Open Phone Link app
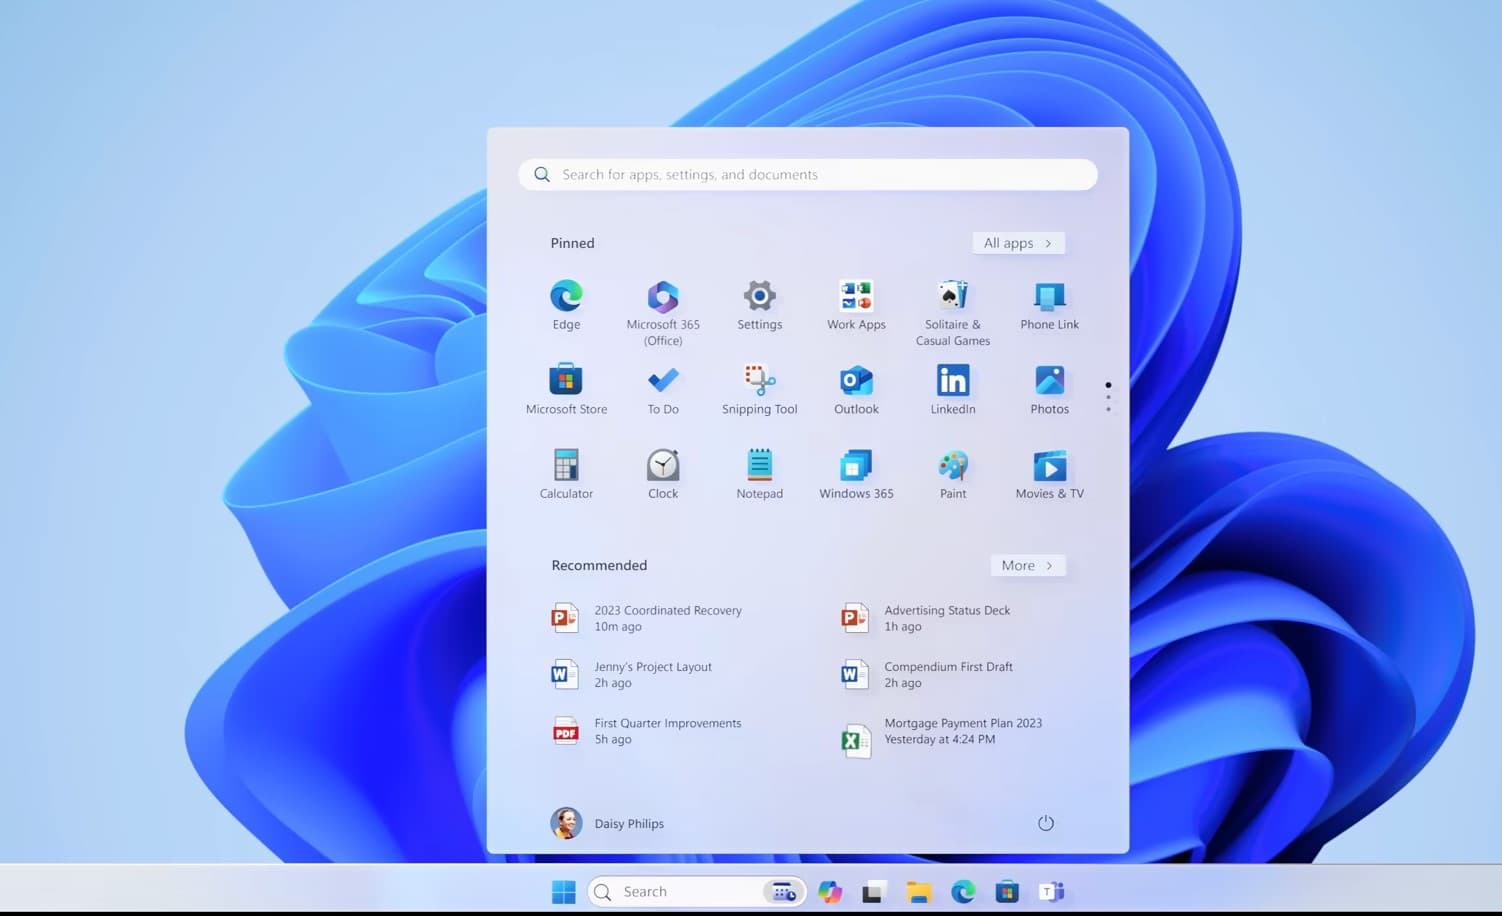The height and width of the screenshot is (916, 1502). click(x=1050, y=305)
